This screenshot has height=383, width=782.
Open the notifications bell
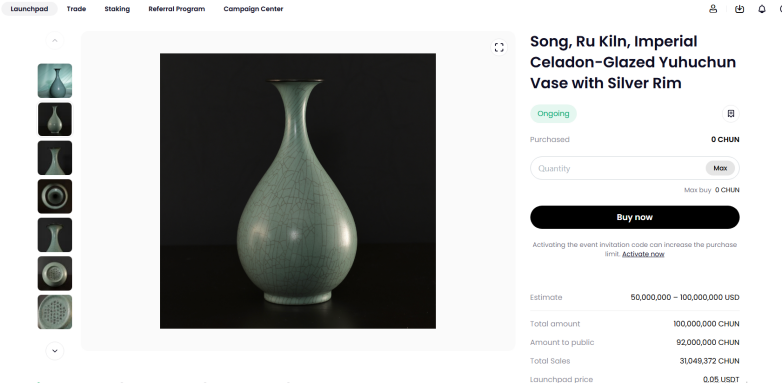(762, 9)
